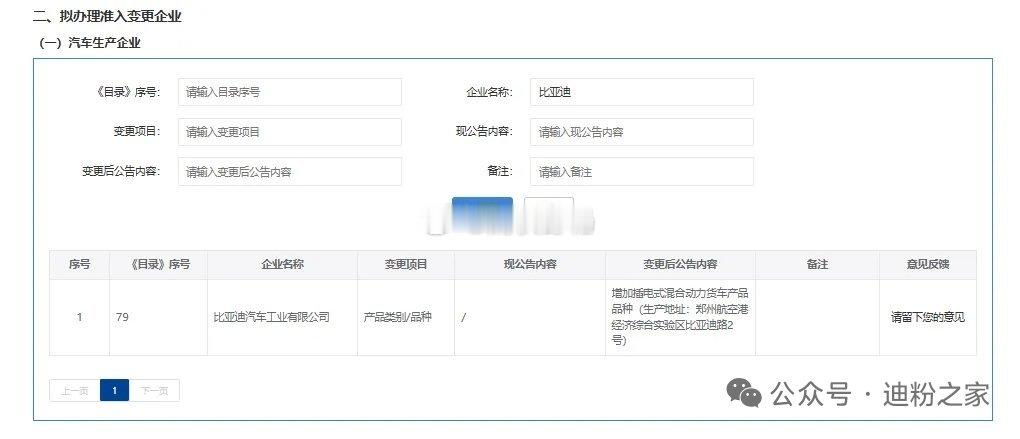1020x439 pixels.
Task: Click subheading (一) 汽车生产企业
Action: 90,43
